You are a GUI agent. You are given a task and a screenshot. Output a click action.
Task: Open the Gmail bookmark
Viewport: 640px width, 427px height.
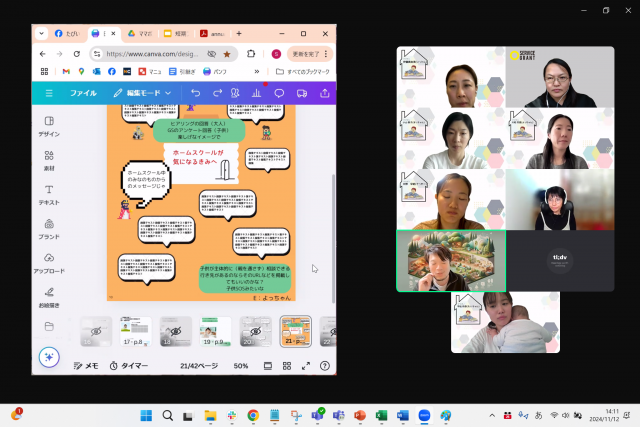[x=66, y=71]
